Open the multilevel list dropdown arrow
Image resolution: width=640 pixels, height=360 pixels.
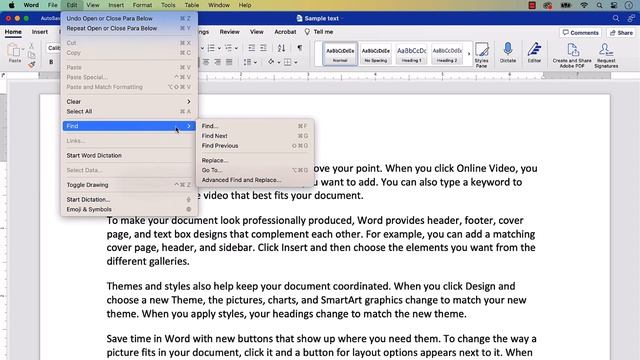(x=236, y=49)
